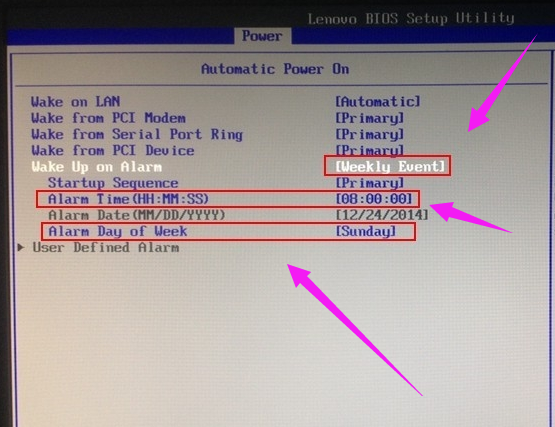Open Wake on LAN Automatic value
Screen dimensions: 555x427
coord(378,102)
